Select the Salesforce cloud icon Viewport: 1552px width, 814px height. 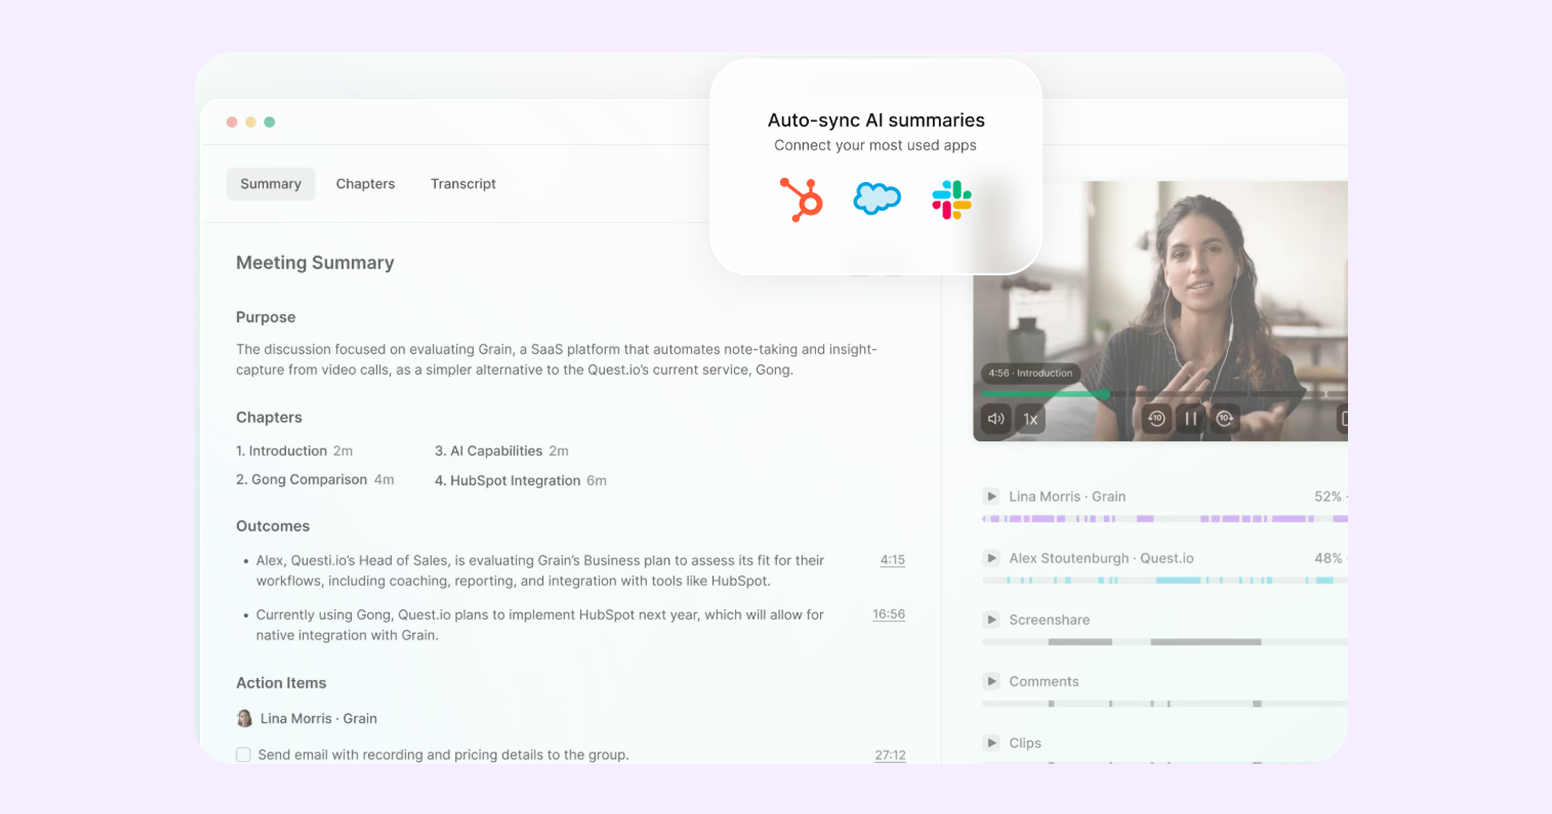click(x=877, y=199)
